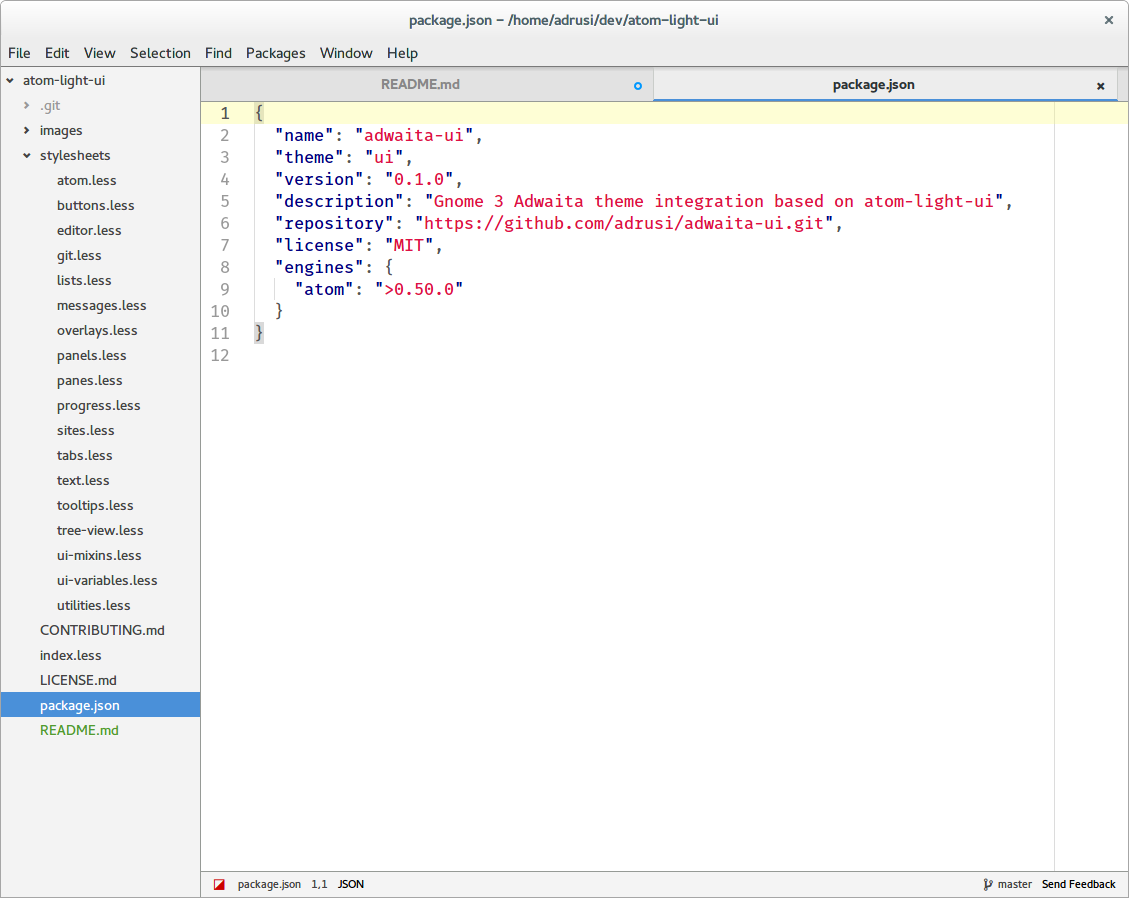Expand the images folder

click(x=27, y=130)
